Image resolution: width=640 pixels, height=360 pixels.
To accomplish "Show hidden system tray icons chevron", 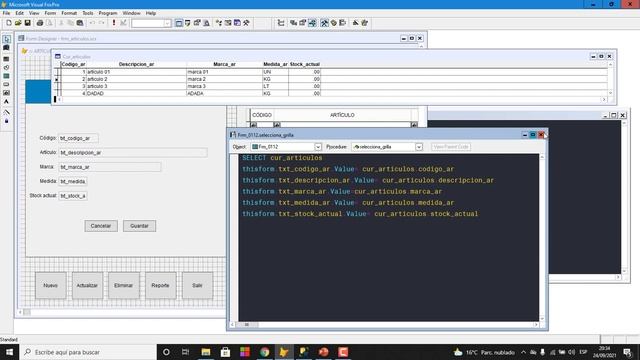I will pos(523,352).
